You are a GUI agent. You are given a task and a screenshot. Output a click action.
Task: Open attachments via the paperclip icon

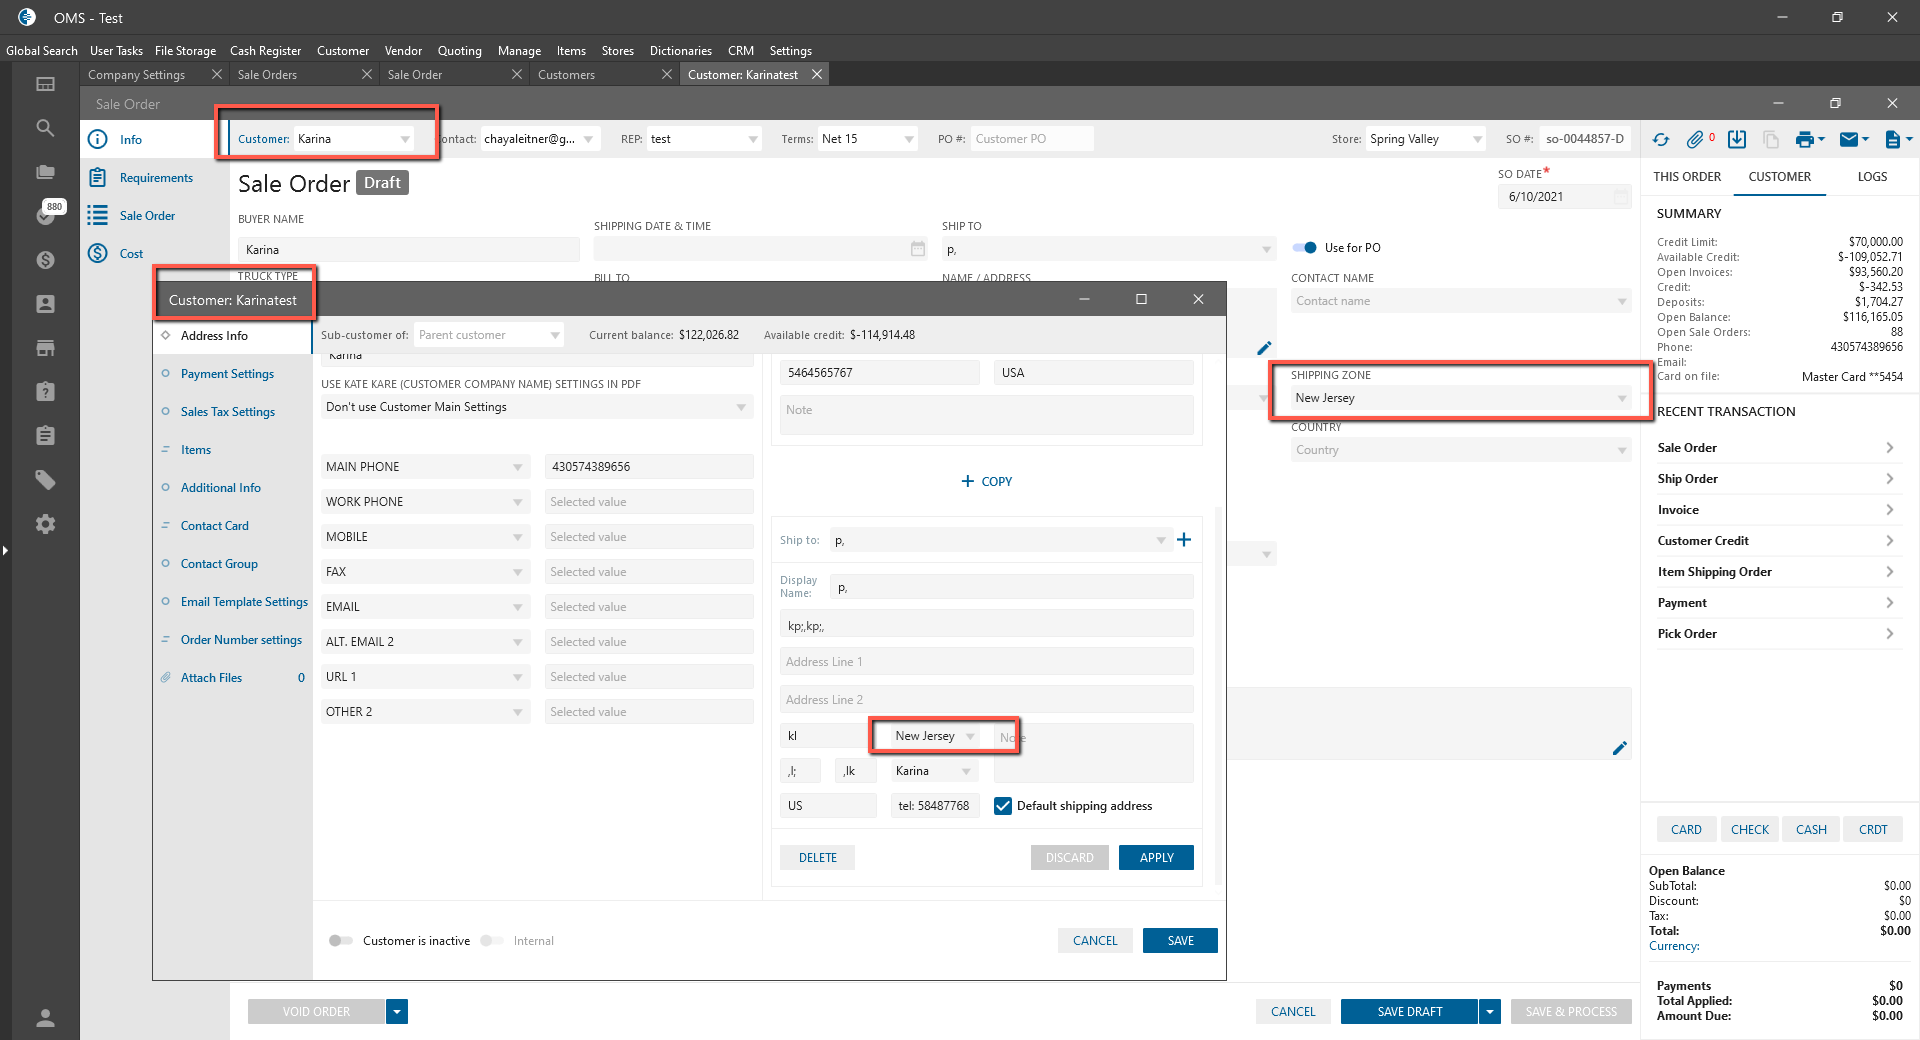[x=1695, y=140]
